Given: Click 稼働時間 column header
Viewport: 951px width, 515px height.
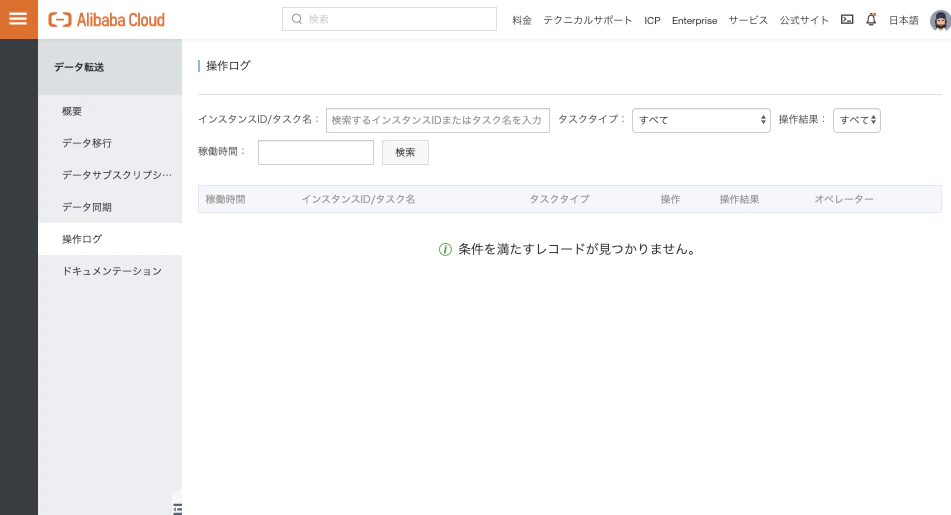Looking at the screenshot, I should pyautogui.click(x=225, y=199).
